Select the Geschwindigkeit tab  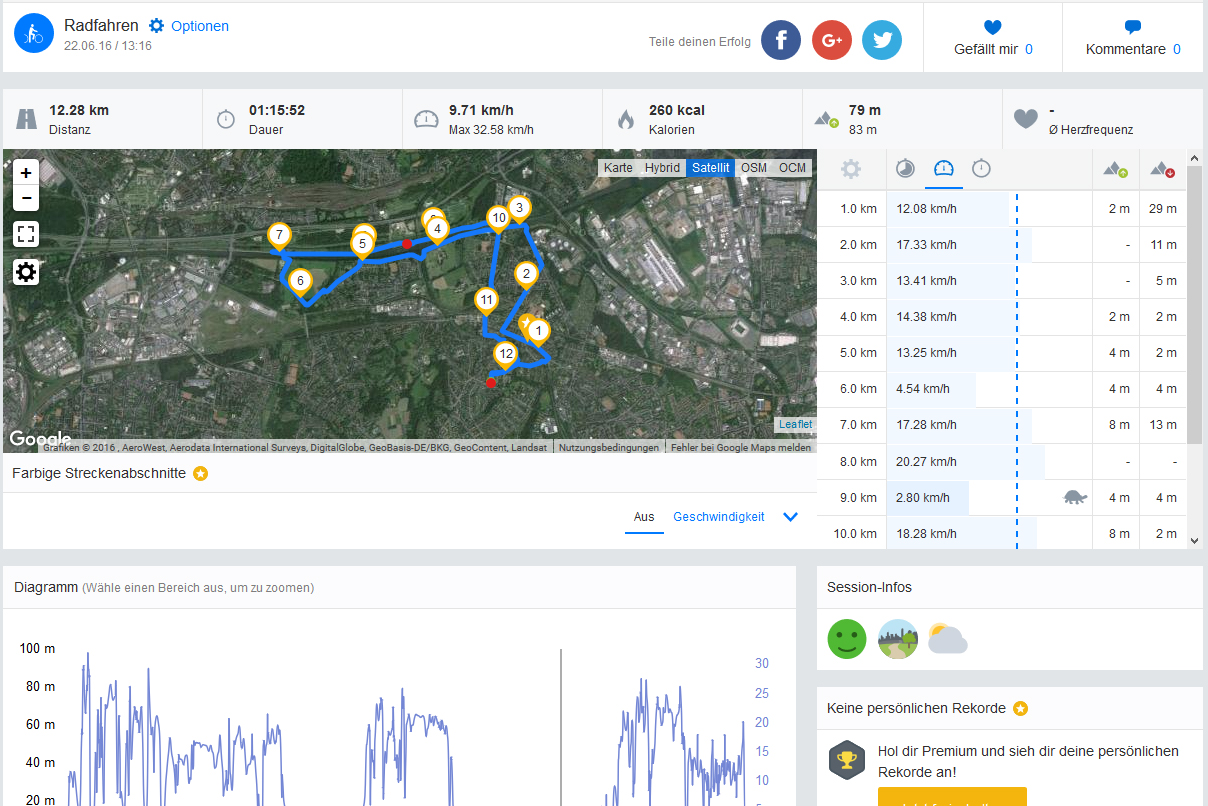coord(718,517)
